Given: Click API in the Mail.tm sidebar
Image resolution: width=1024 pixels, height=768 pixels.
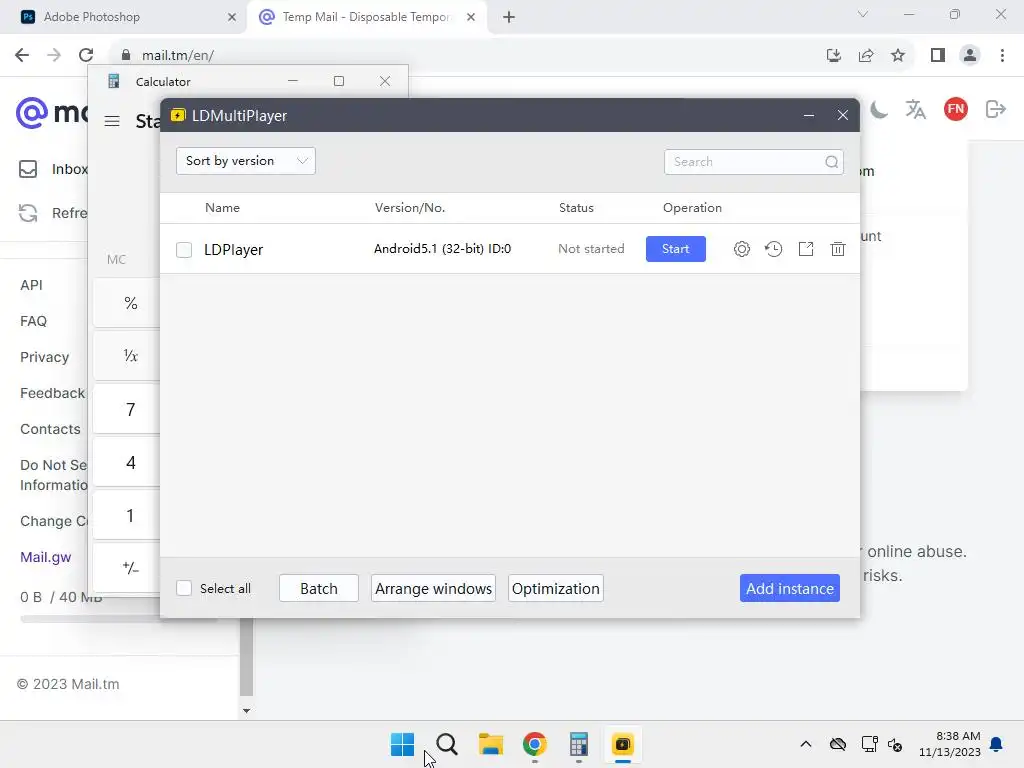Looking at the screenshot, I should click(31, 285).
